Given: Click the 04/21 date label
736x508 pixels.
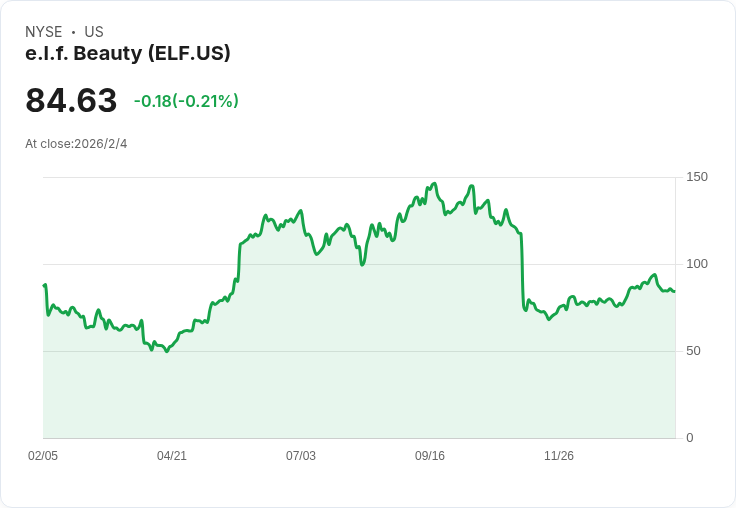Looking at the screenshot, I should (x=172, y=456).
